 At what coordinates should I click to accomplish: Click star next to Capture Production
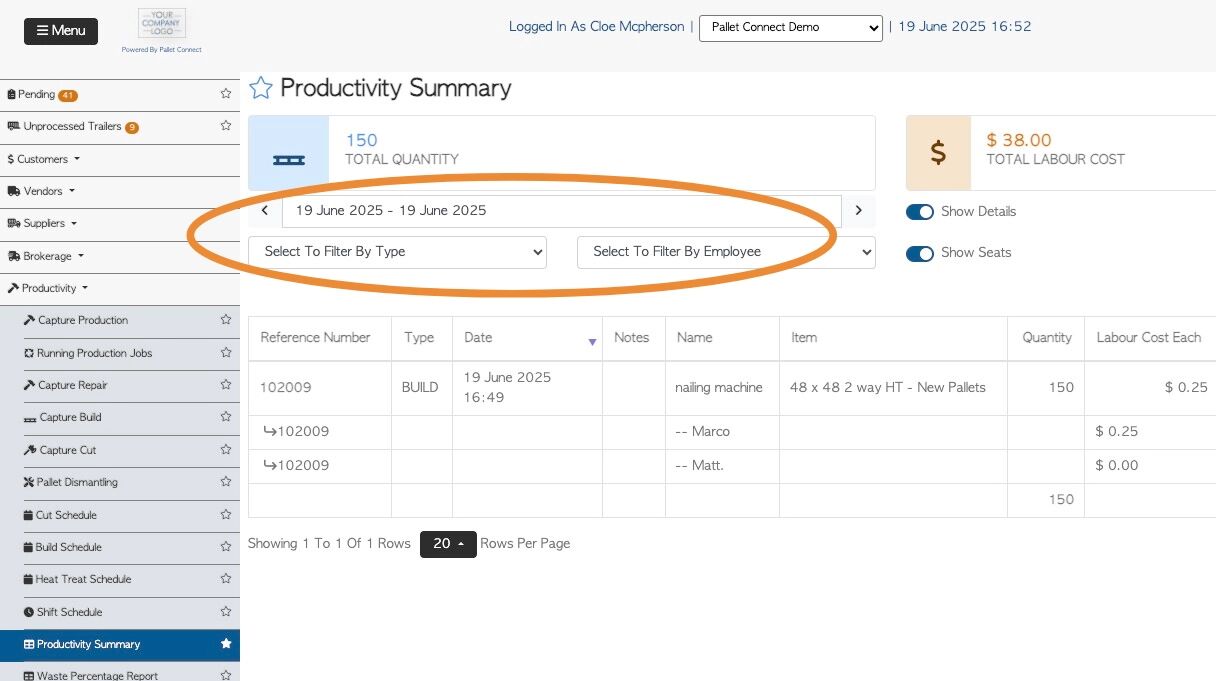click(x=226, y=320)
